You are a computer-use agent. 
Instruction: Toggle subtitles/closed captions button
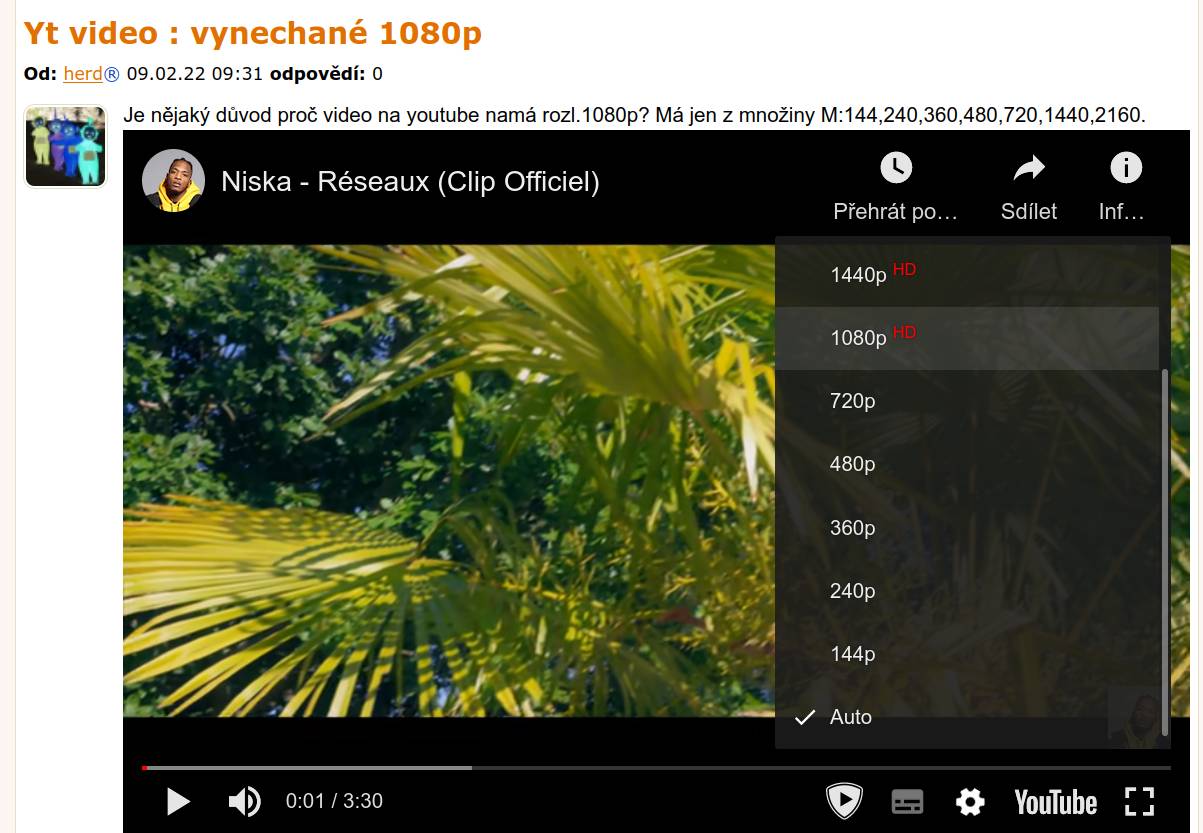[x=907, y=801]
